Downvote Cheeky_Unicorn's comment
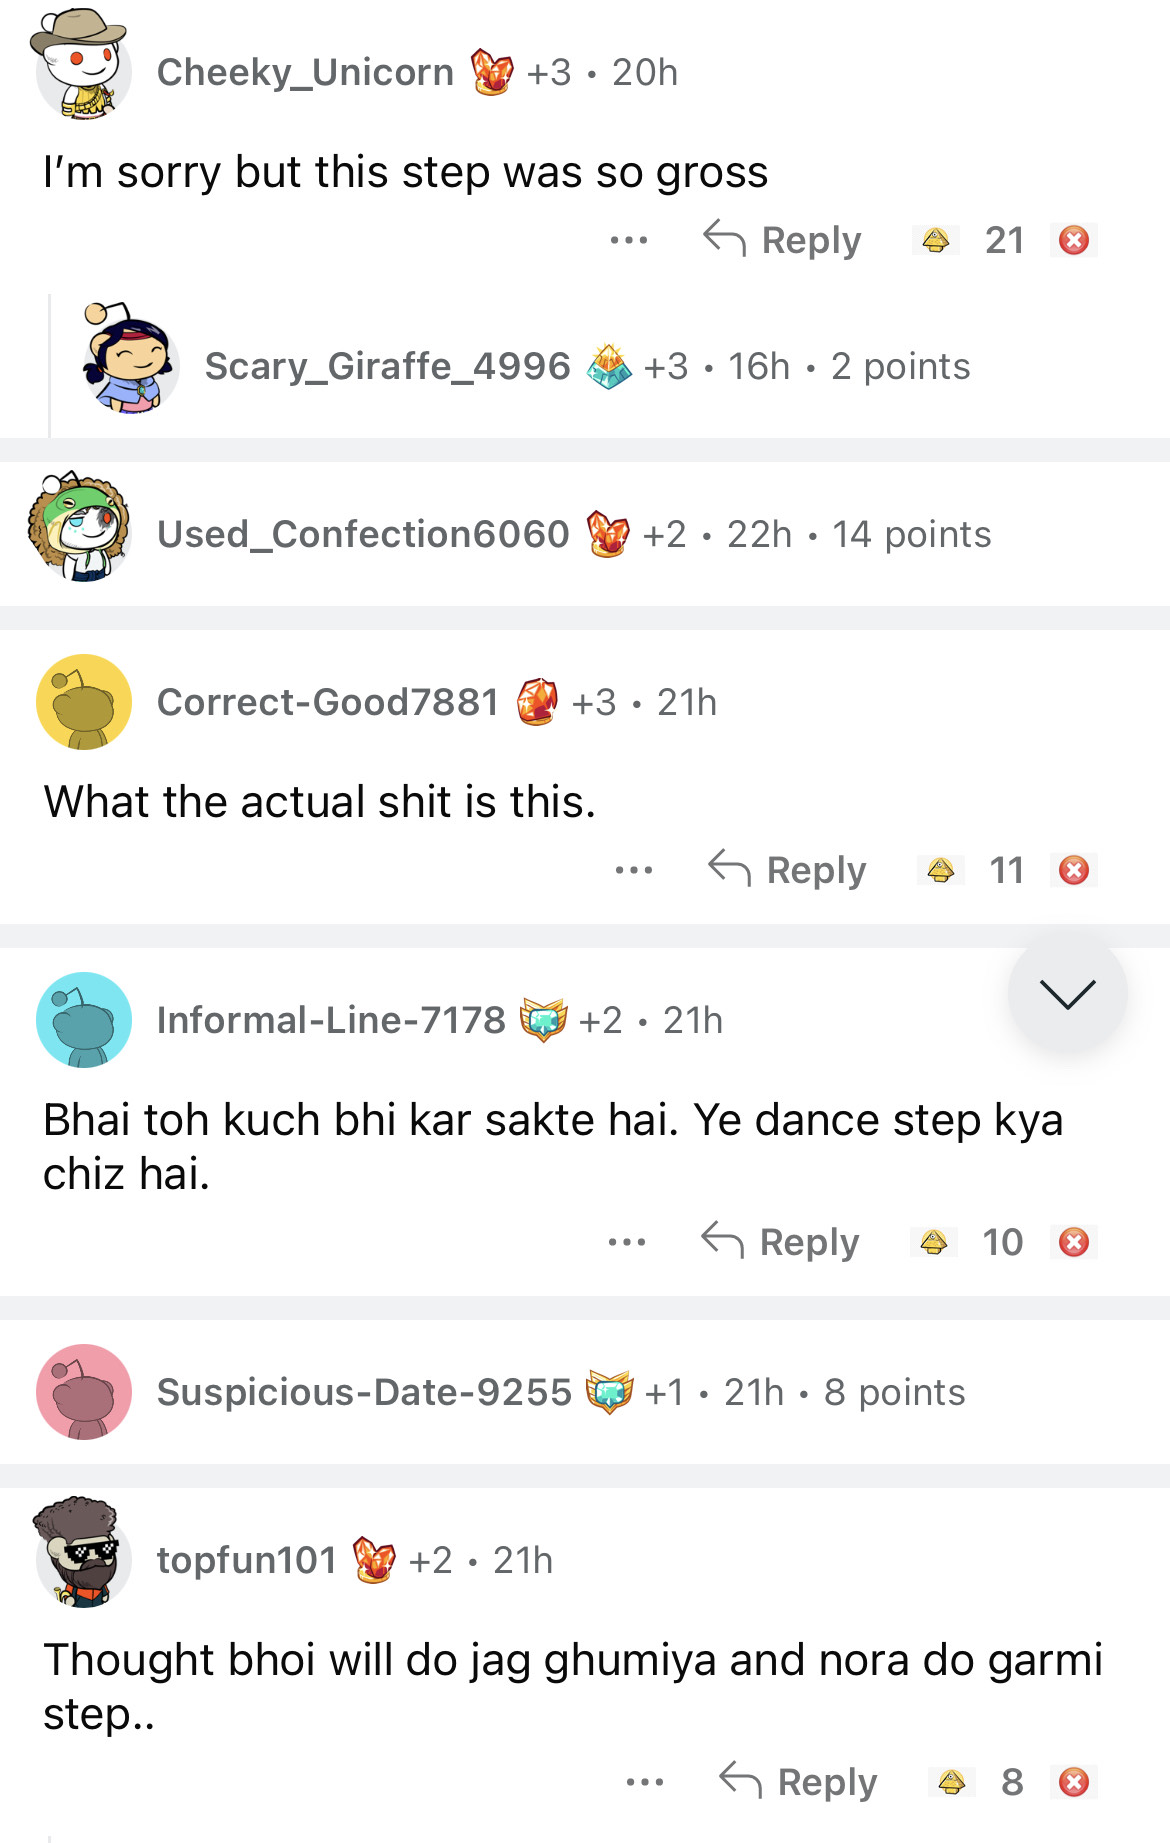 [x=1074, y=240]
